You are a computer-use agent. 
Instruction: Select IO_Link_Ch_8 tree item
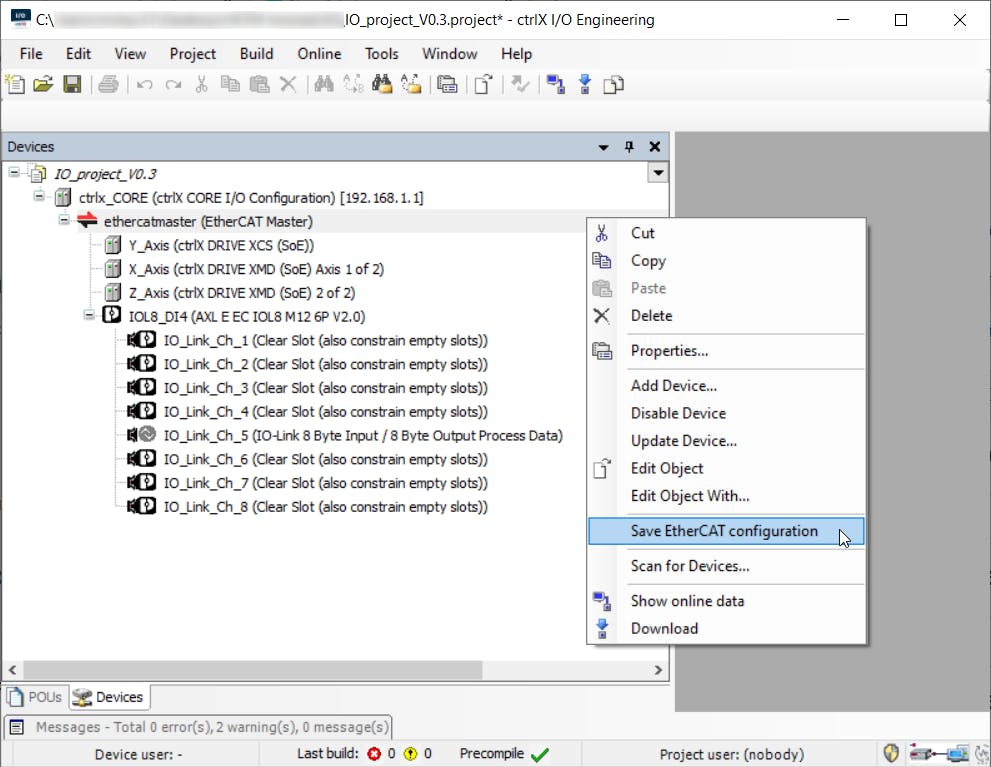point(325,507)
